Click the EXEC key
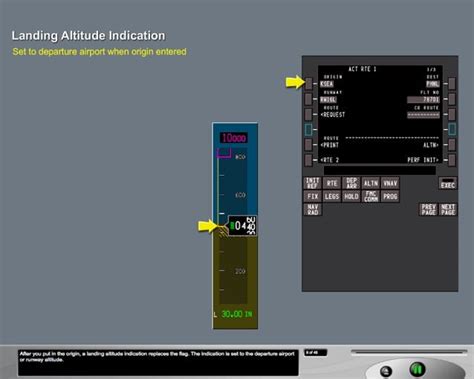474x379 pixels. tap(448, 183)
